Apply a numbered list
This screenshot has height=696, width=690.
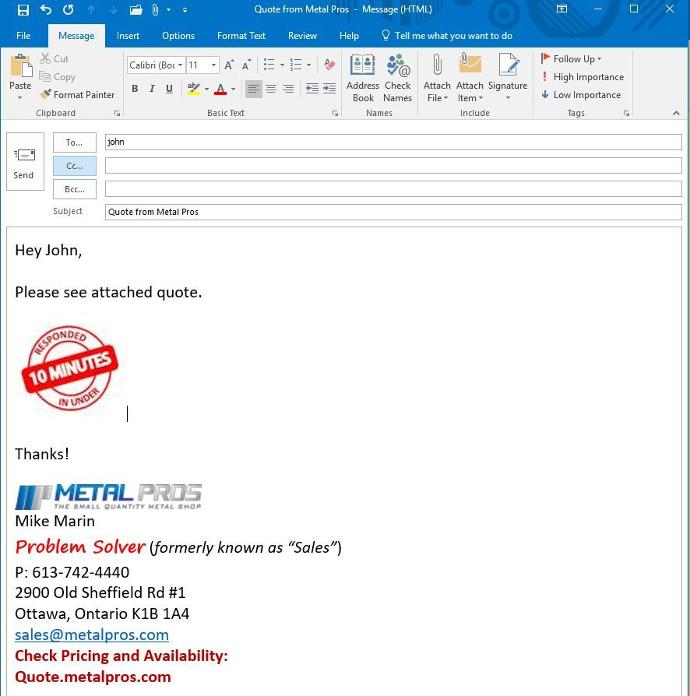click(x=296, y=65)
